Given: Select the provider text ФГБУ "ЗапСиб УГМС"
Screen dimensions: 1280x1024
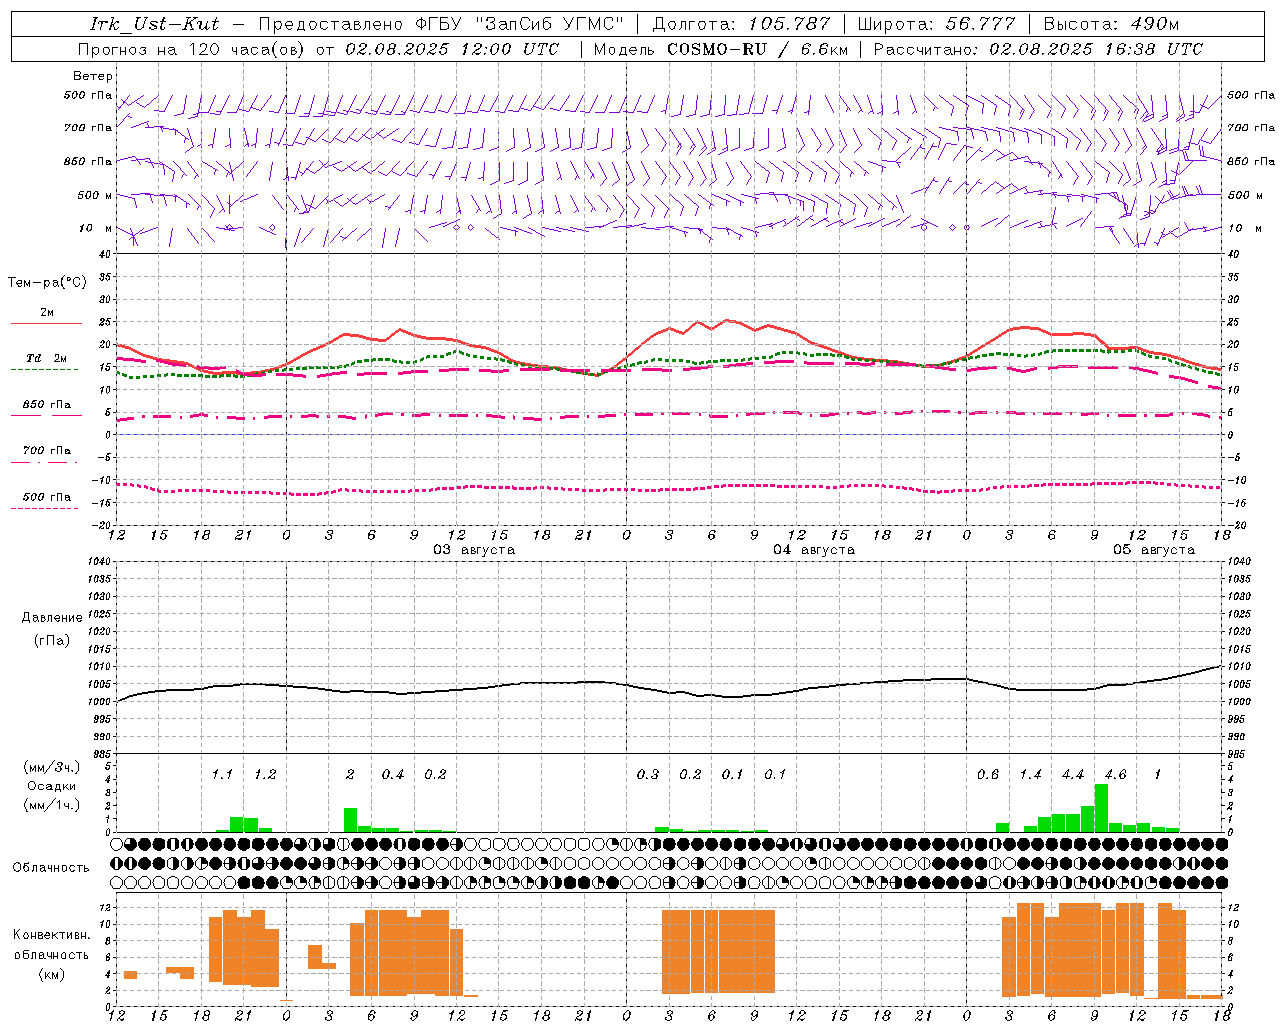Looking at the screenshot, I should pyautogui.click(x=519, y=23).
